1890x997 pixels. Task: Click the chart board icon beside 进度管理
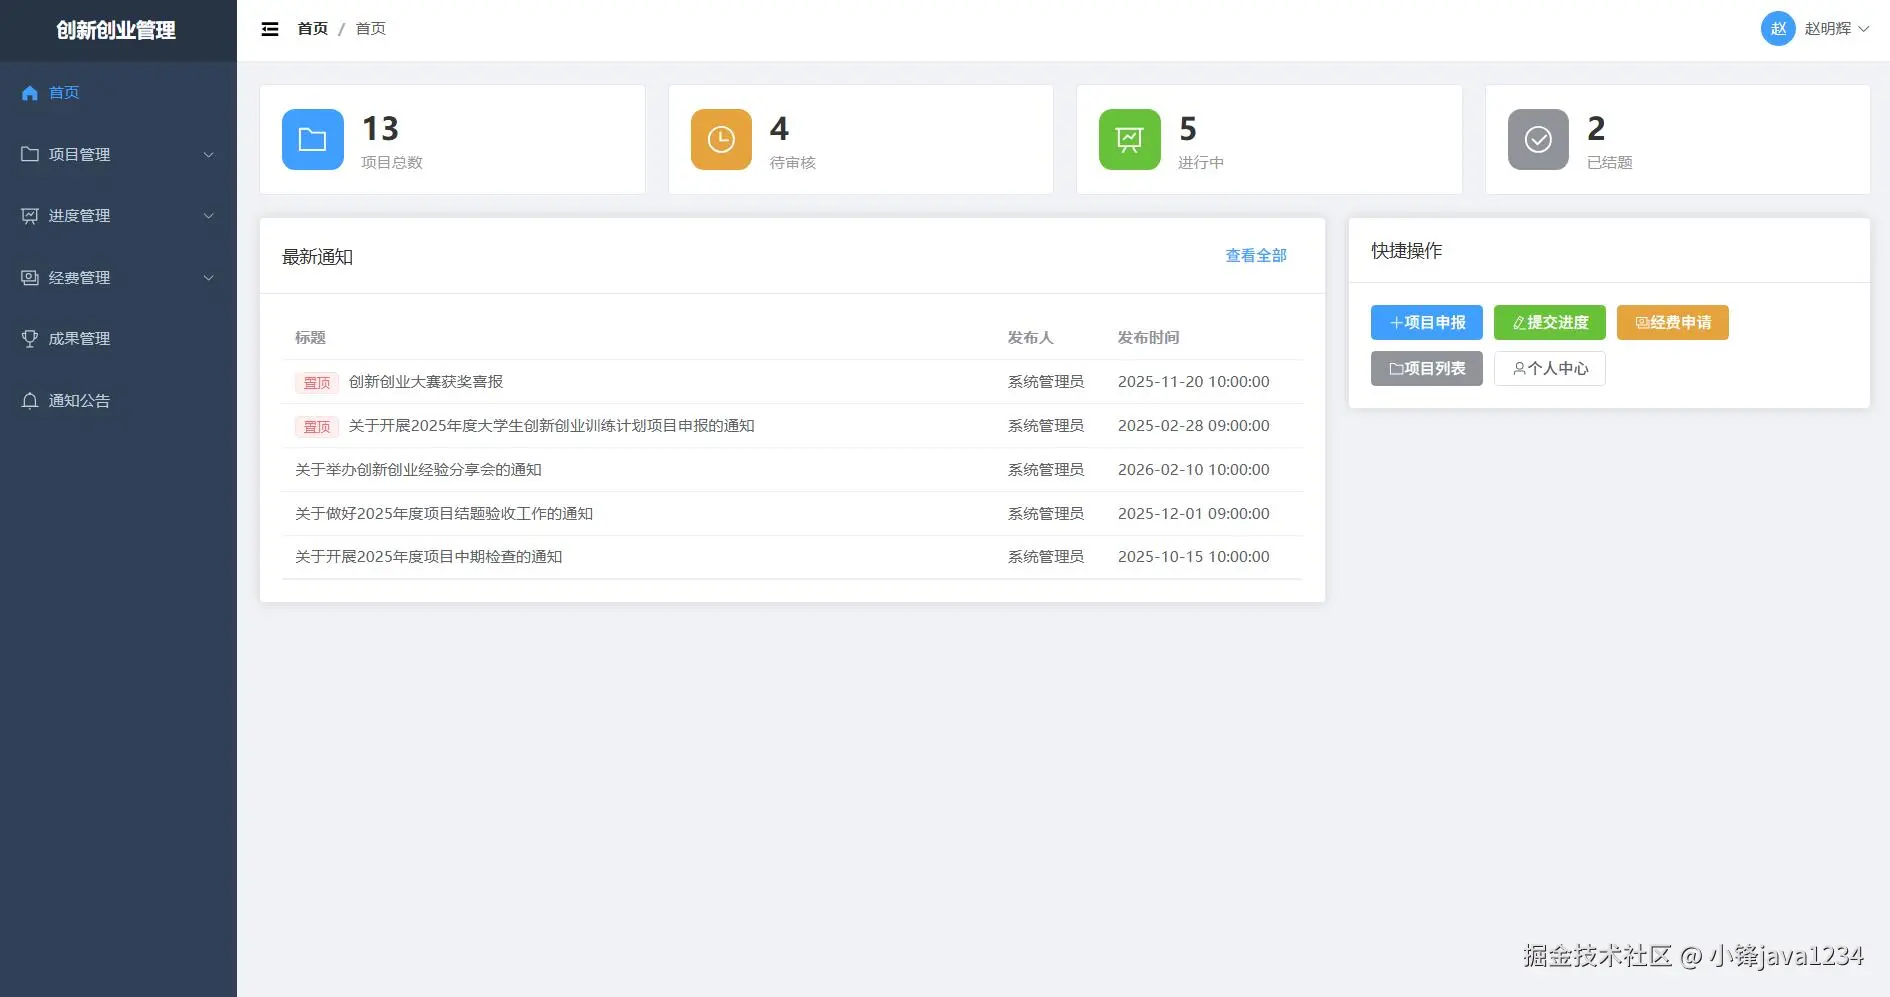pyautogui.click(x=30, y=216)
